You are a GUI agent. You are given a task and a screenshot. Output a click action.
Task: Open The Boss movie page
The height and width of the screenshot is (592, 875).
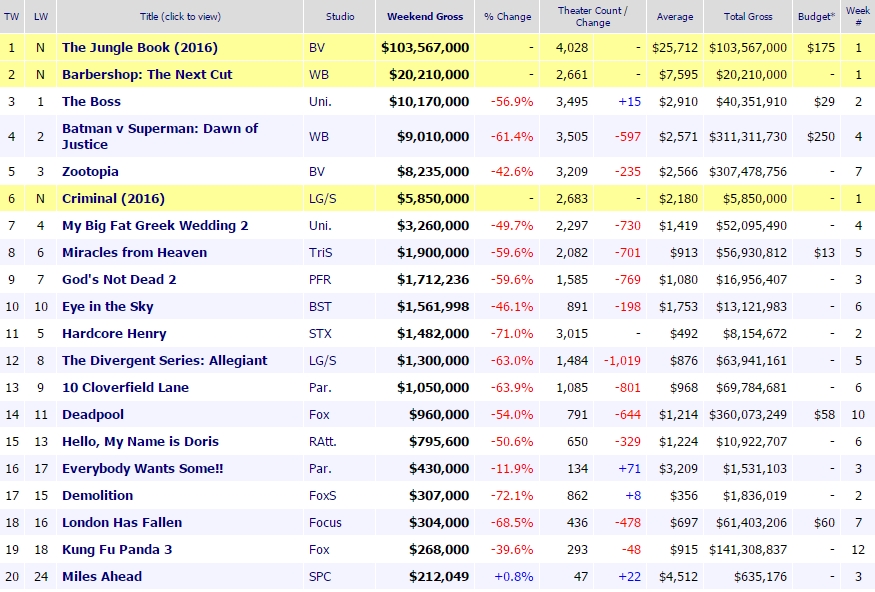91,102
